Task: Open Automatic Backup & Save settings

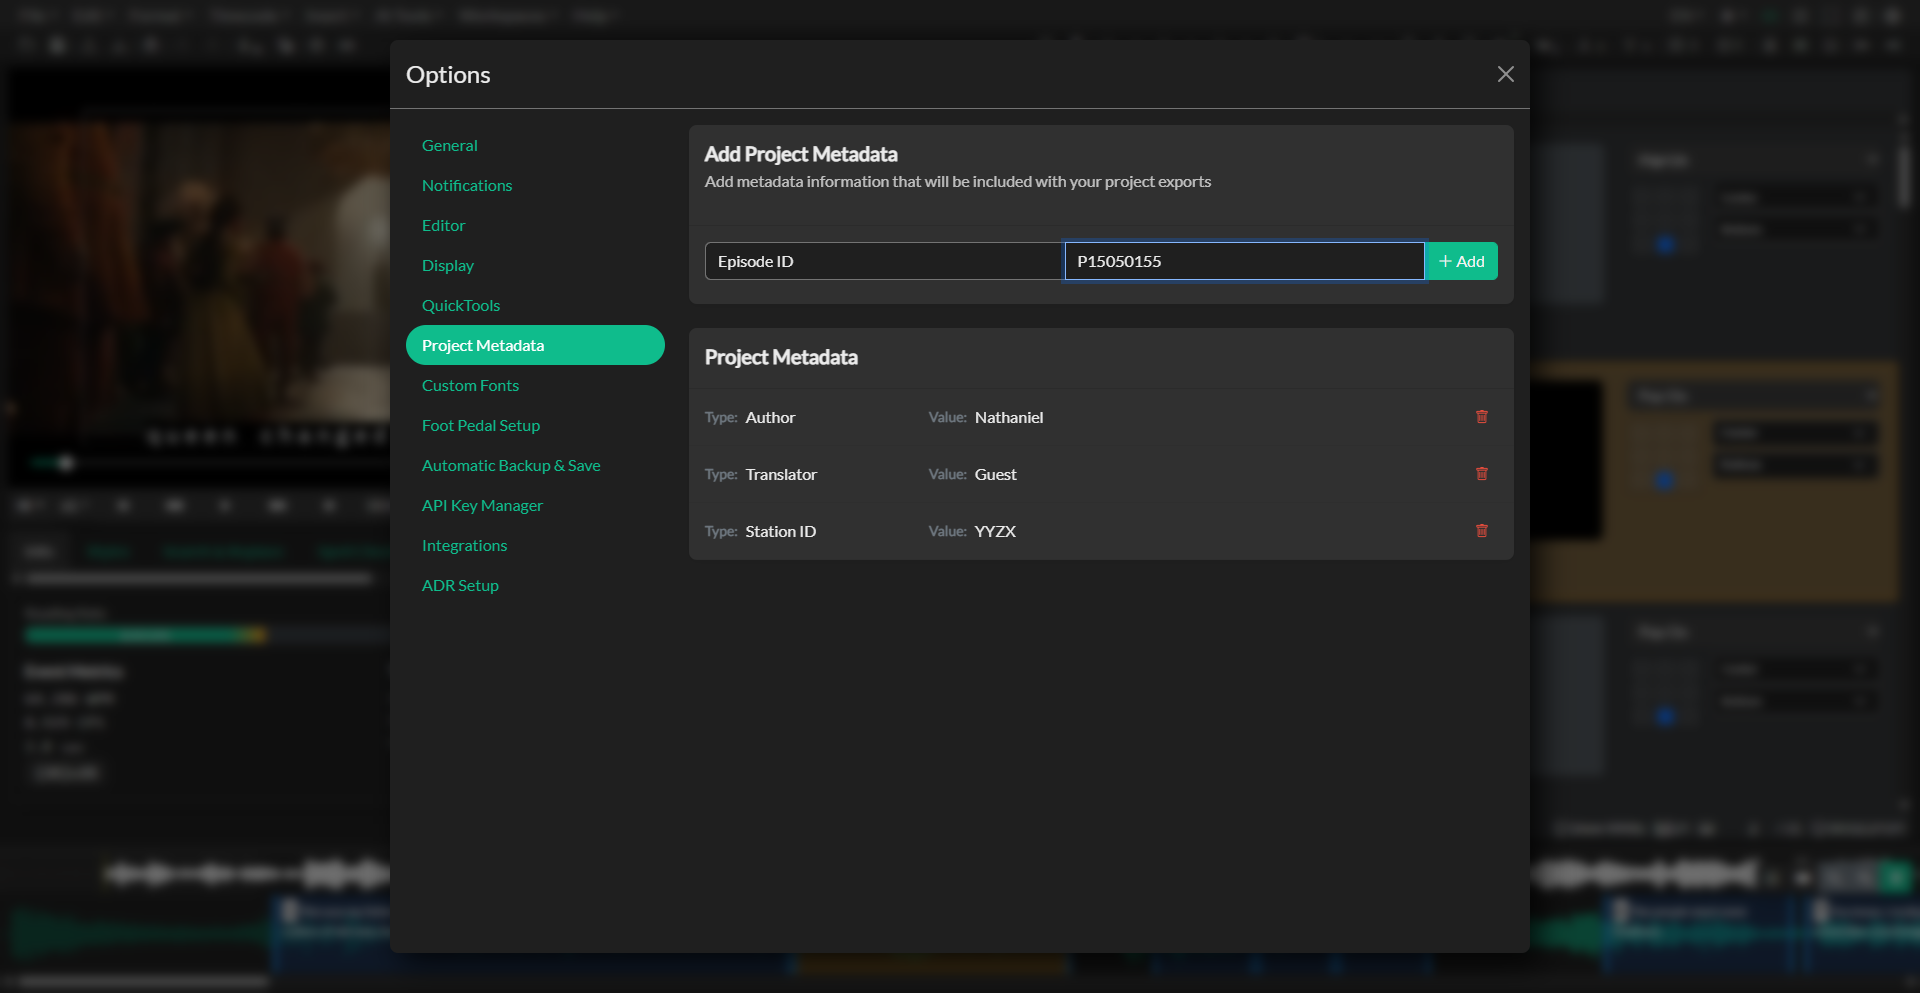Action: click(511, 466)
